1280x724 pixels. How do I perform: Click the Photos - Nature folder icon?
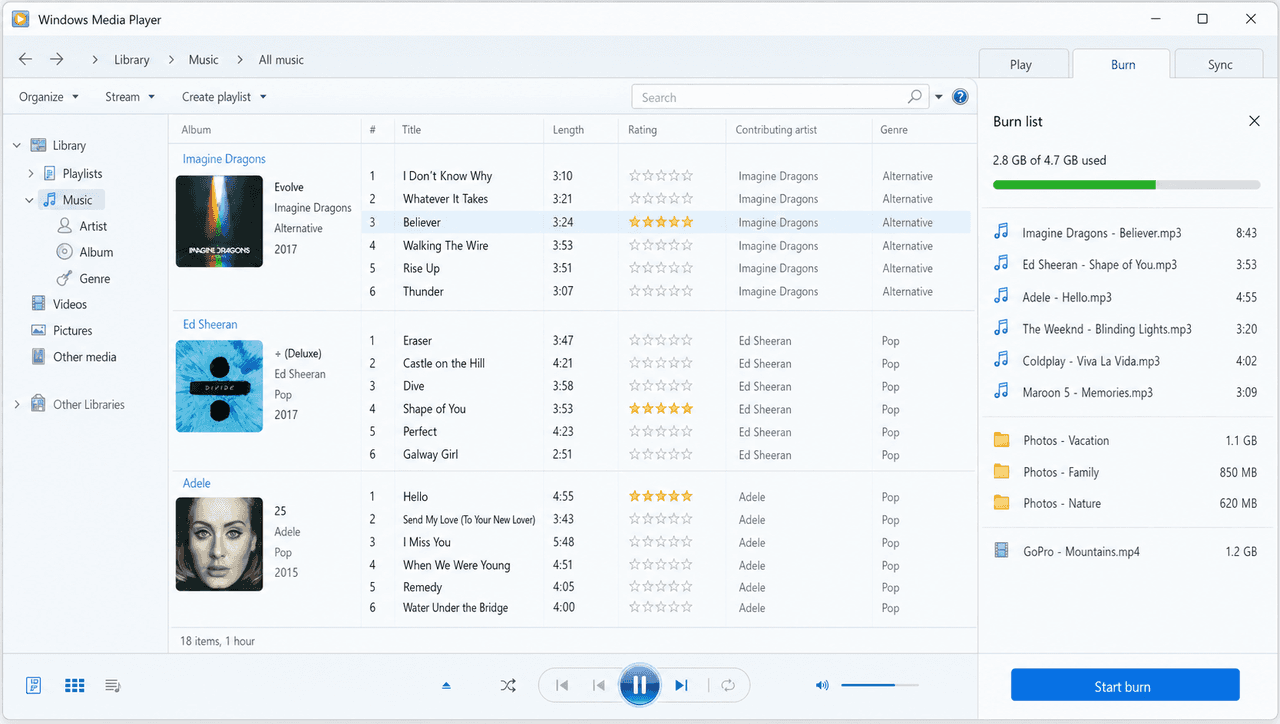coord(1001,503)
